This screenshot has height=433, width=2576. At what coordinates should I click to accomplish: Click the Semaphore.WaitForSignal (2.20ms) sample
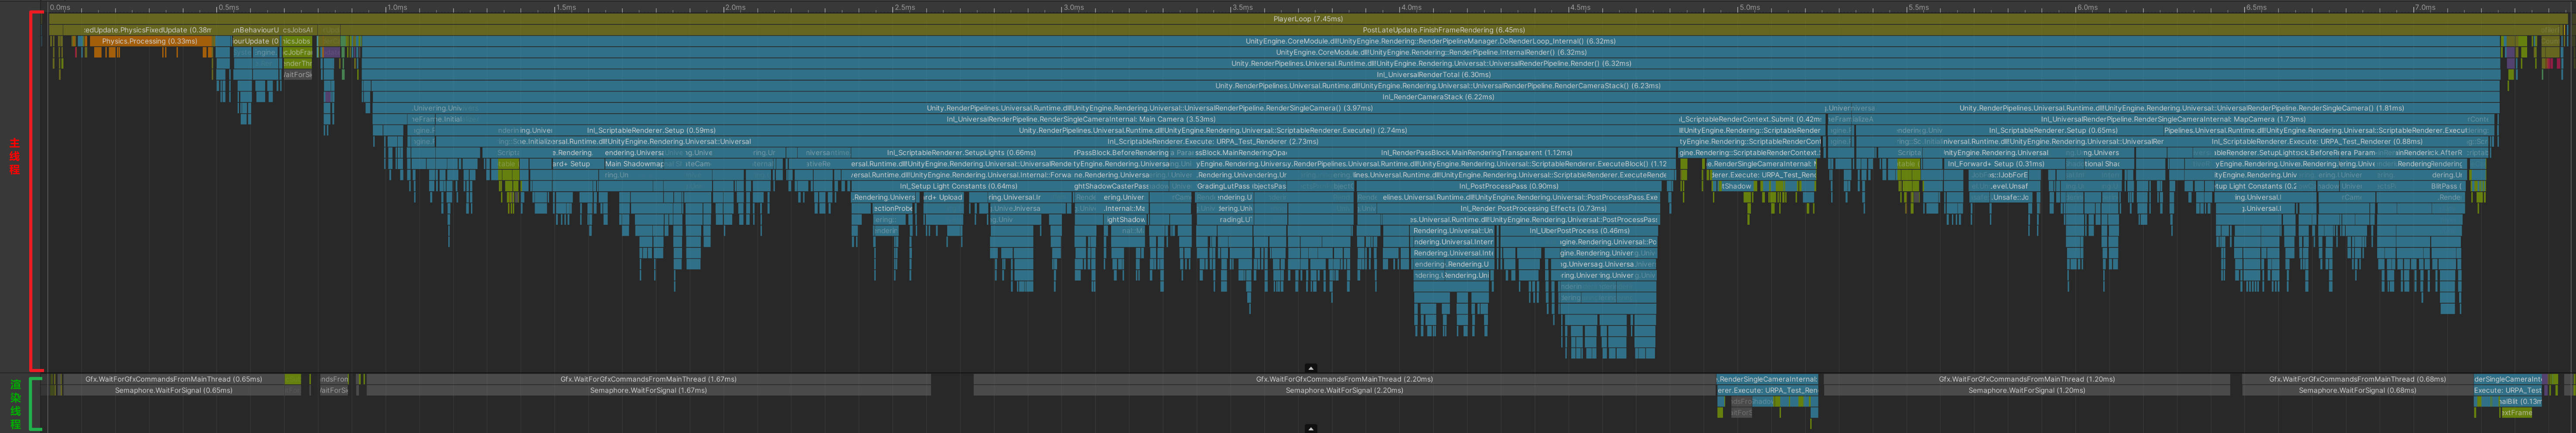(1344, 391)
